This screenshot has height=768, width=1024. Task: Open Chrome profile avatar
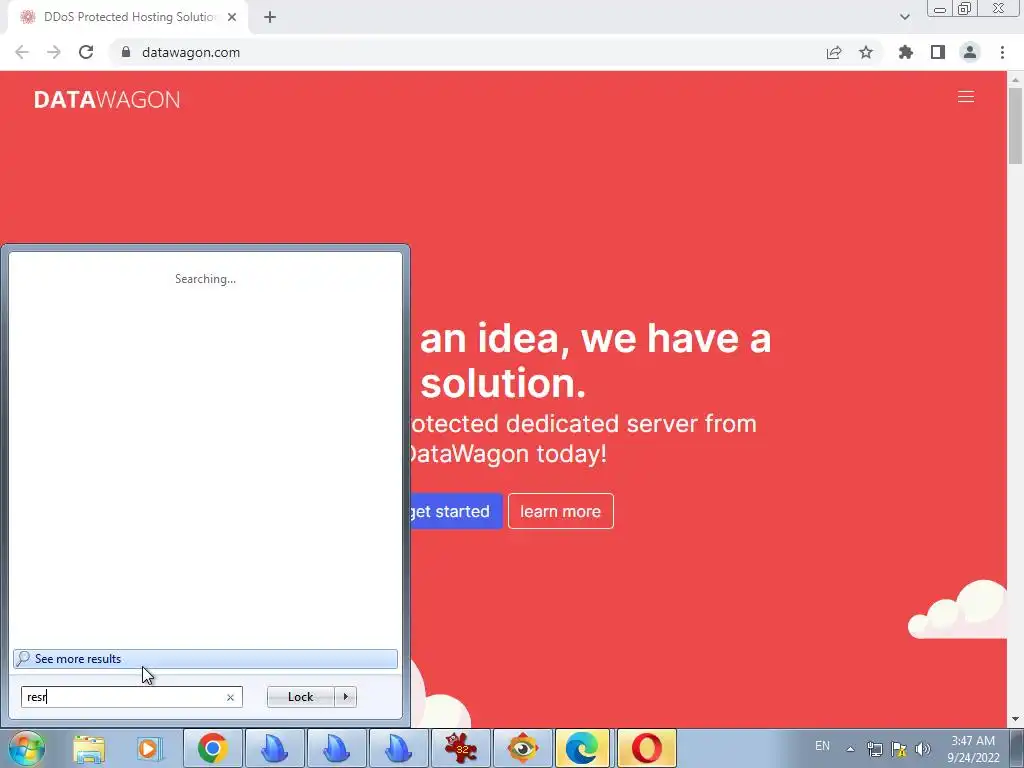(x=970, y=52)
